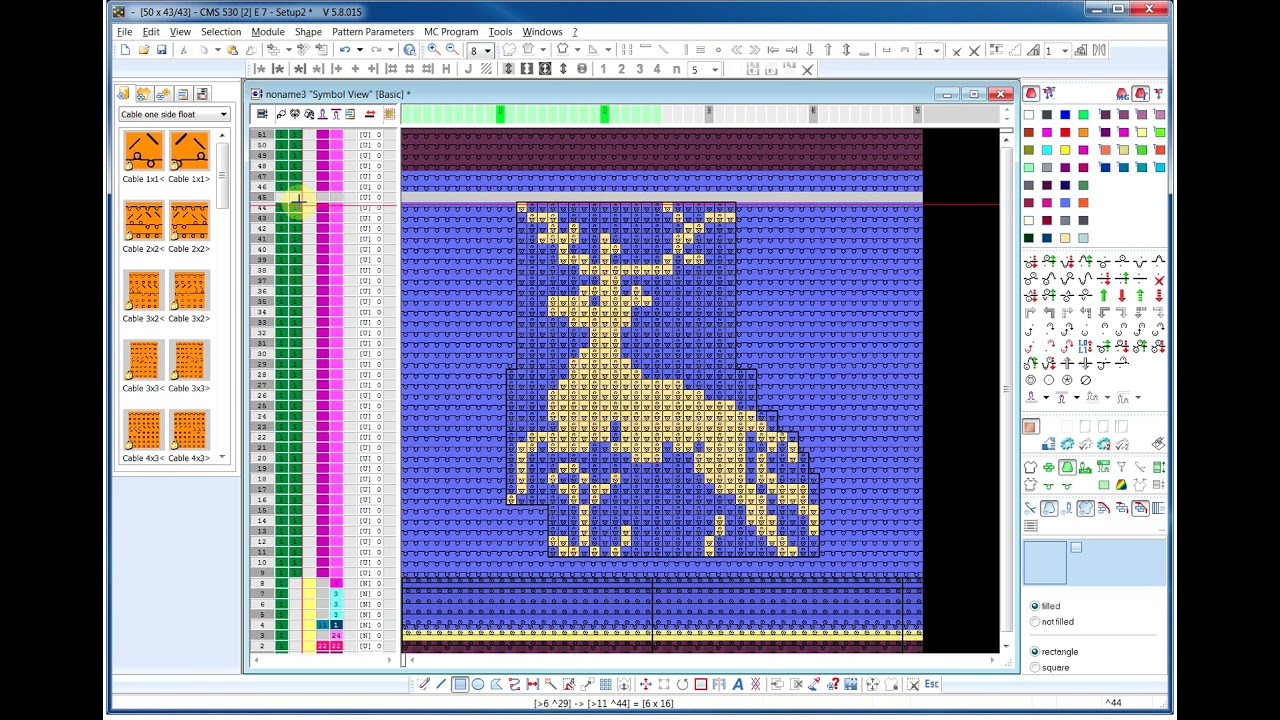1280x720 pixels.
Task: Click the red frame rectangle icon
Action: pos(700,684)
